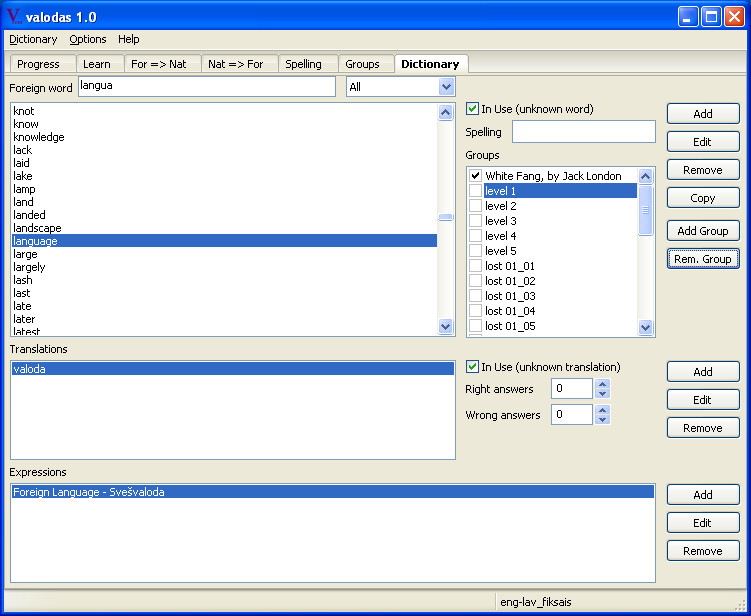Uncheck White Fang, by Jack London group
Screen dimensions: 751x616
pyautogui.click(x=475, y=176)
